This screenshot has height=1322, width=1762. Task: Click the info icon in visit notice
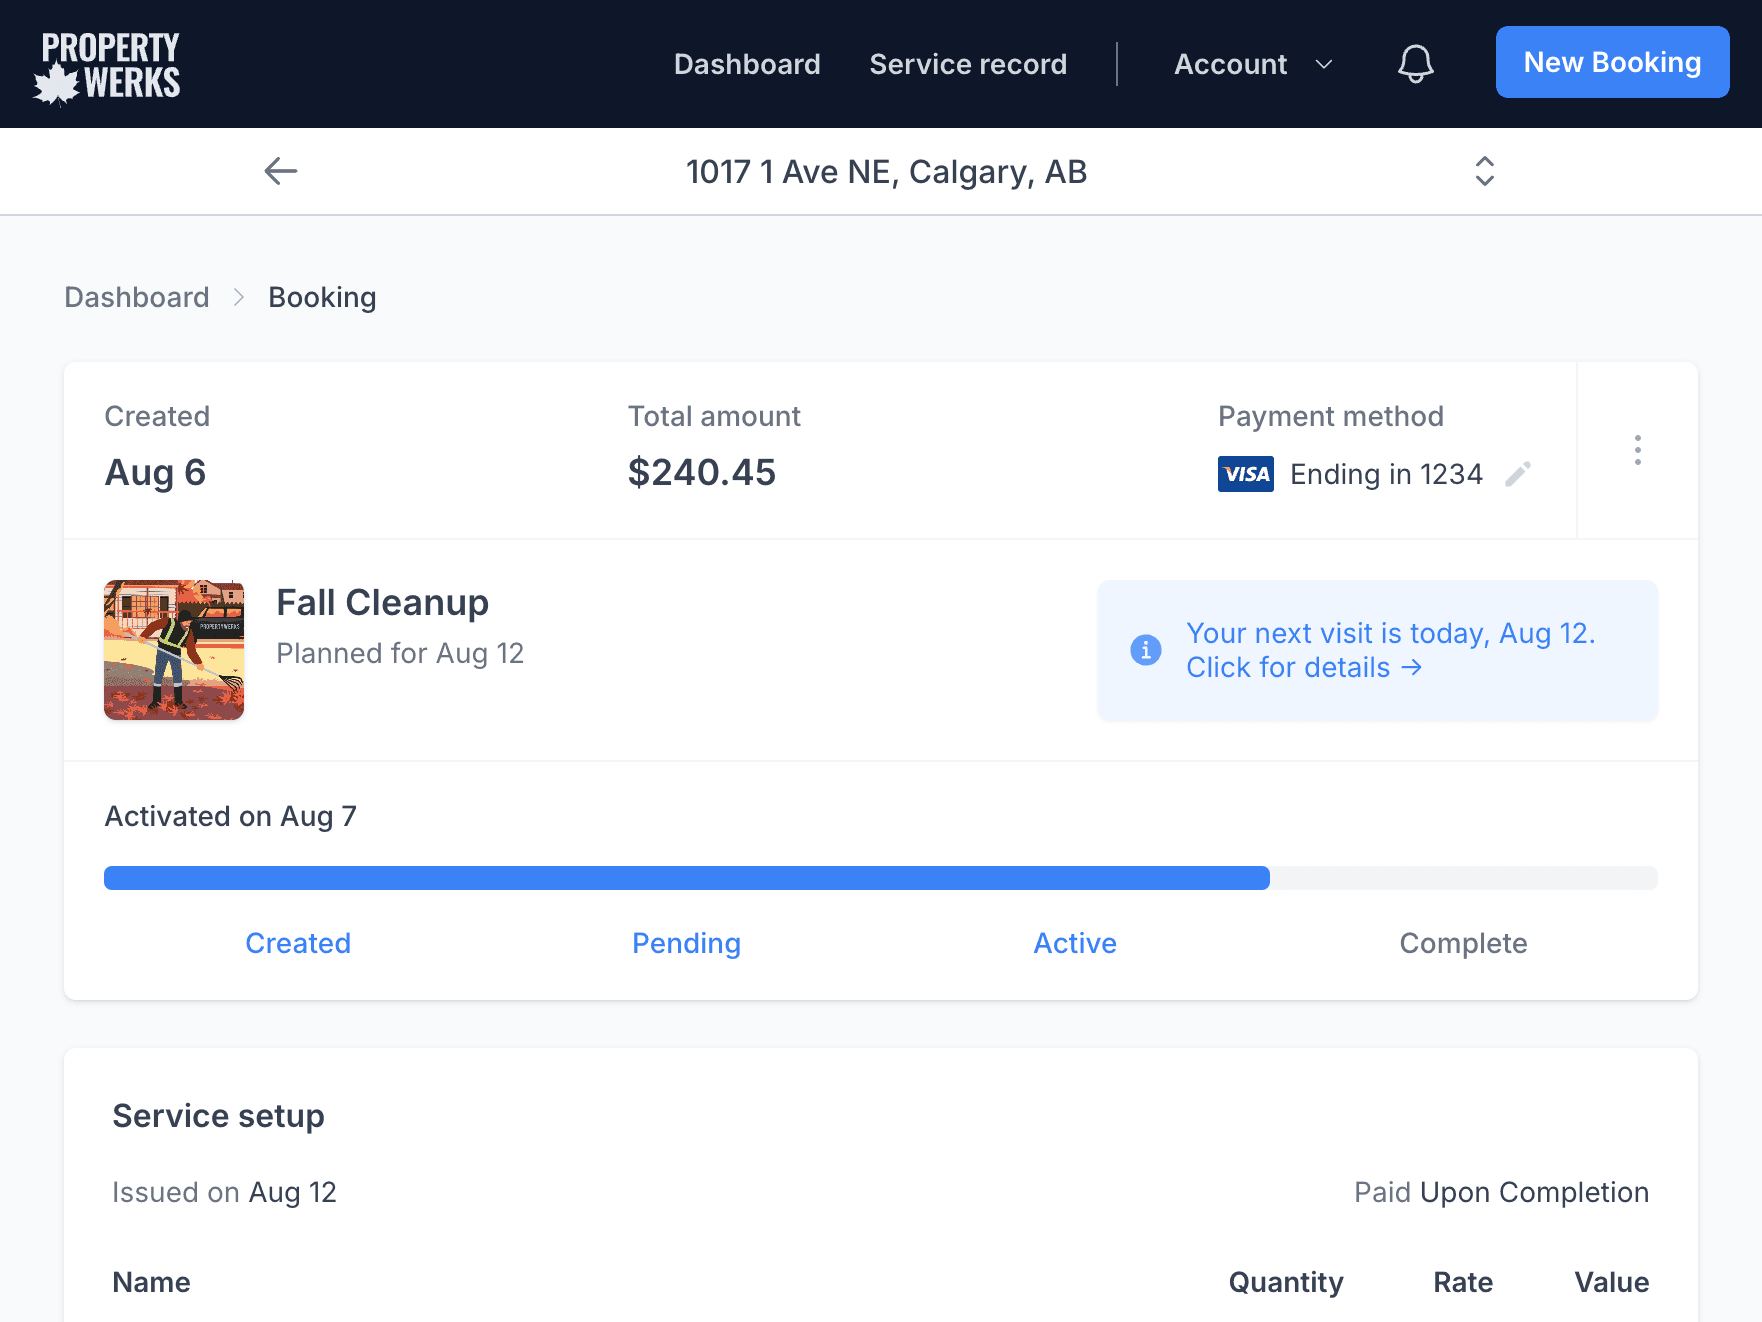(1146, 650)
